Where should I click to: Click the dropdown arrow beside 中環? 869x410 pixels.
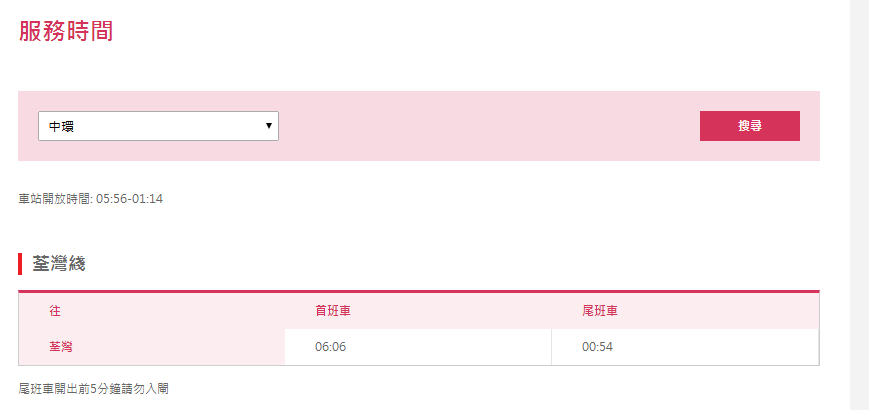[268, 126]
